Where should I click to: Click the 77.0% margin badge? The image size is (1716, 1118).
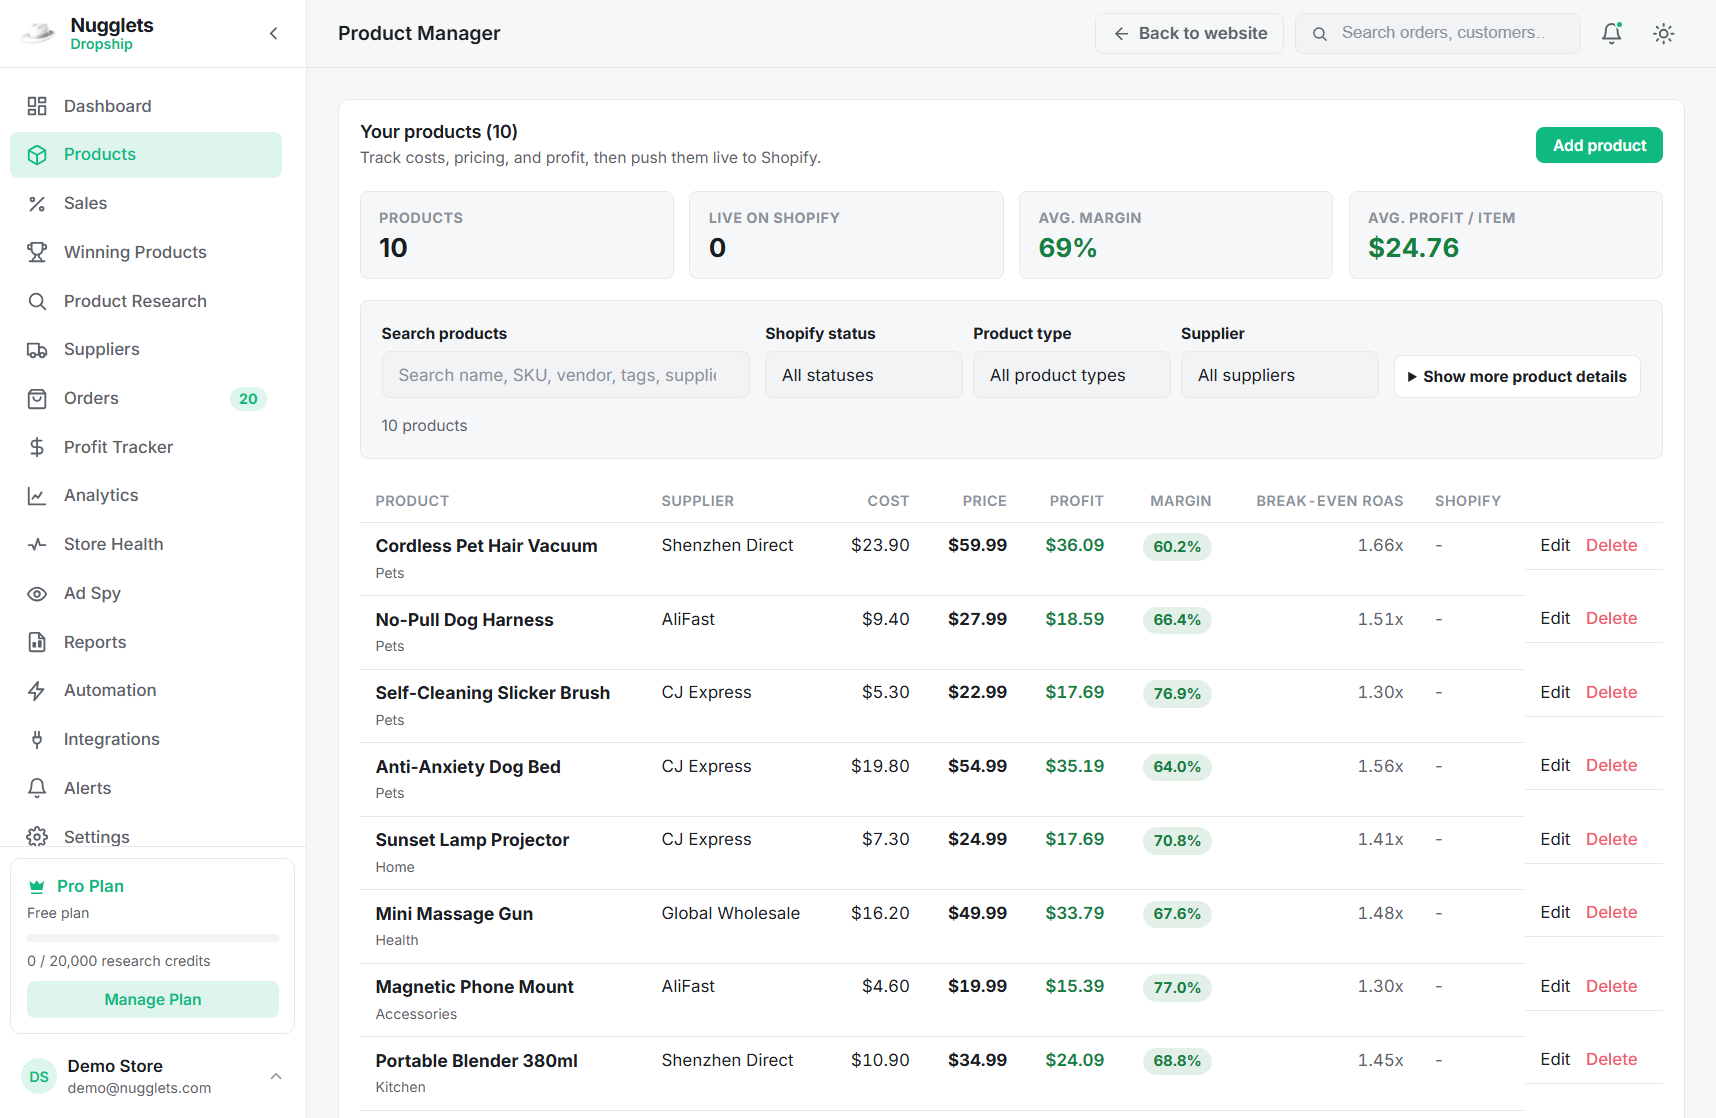(x=1177, y=988)
